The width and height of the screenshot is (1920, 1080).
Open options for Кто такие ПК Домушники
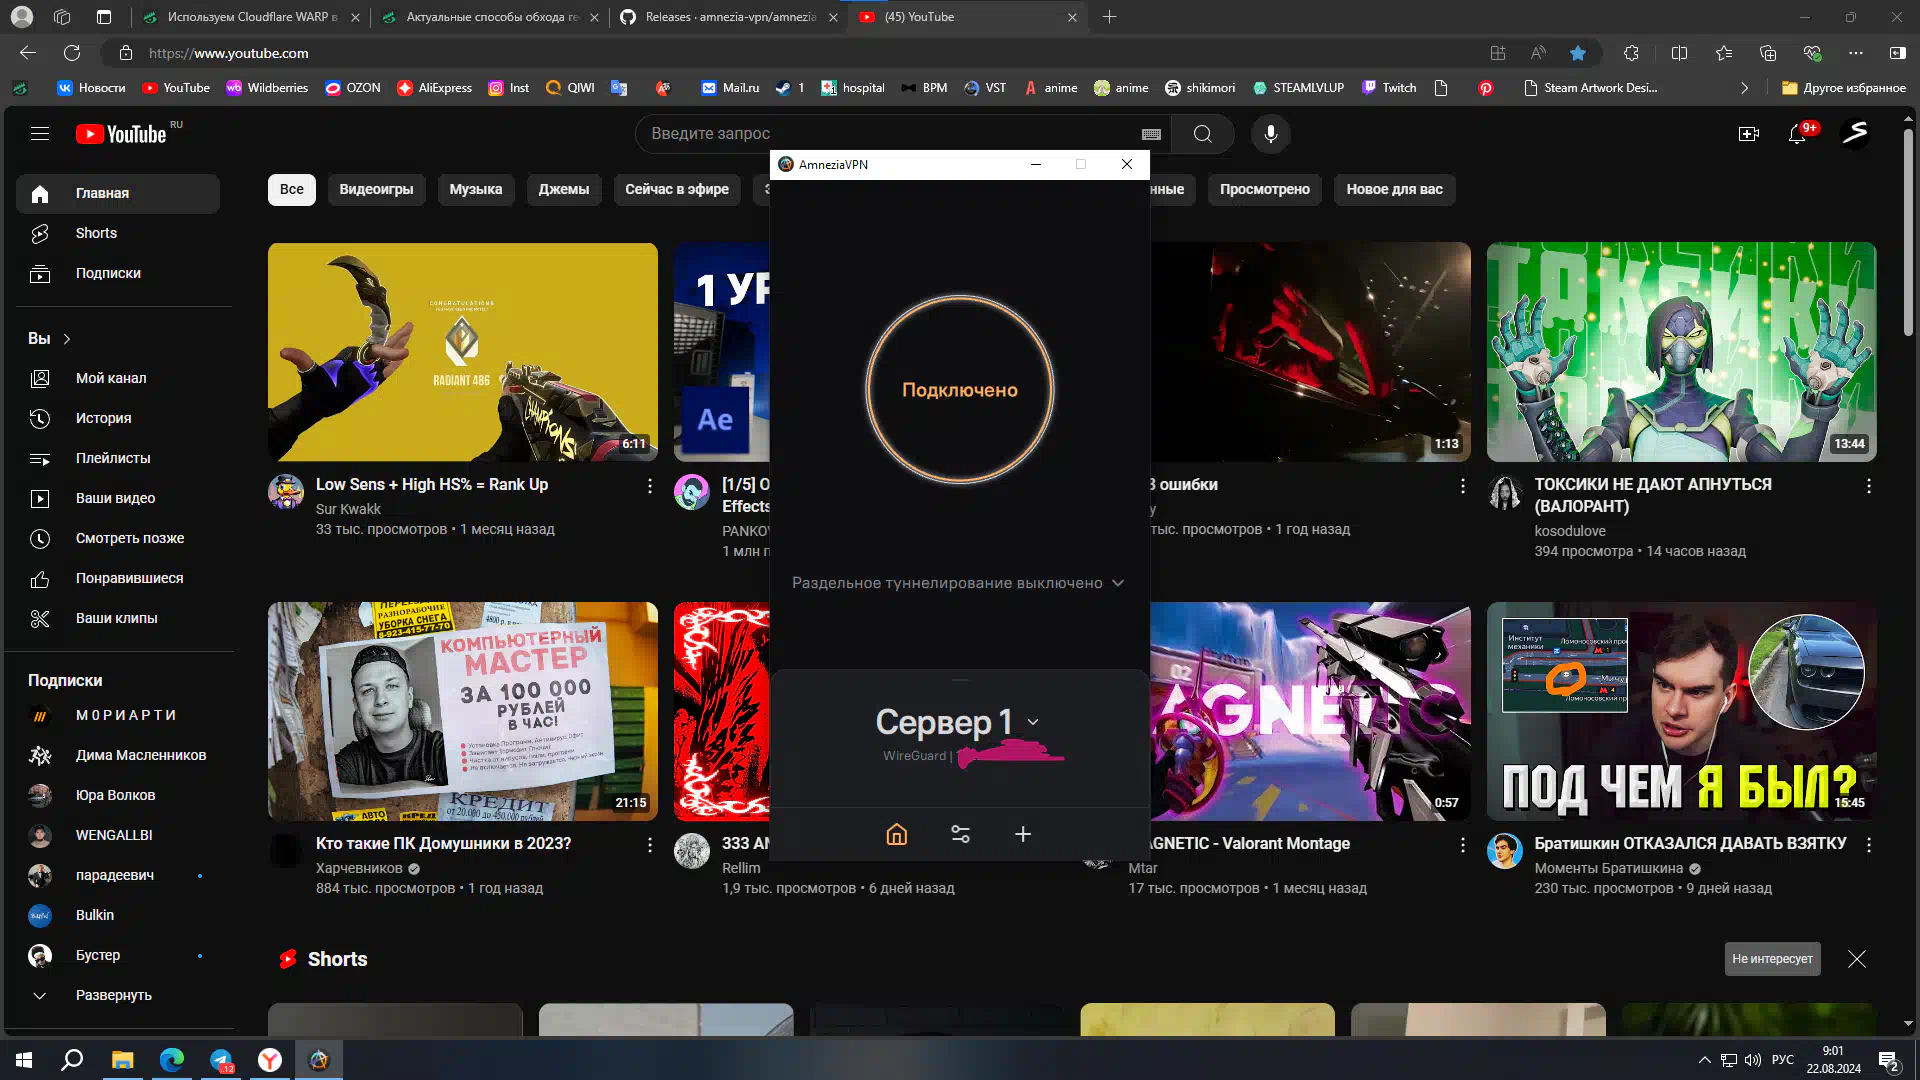click(650, 845)
